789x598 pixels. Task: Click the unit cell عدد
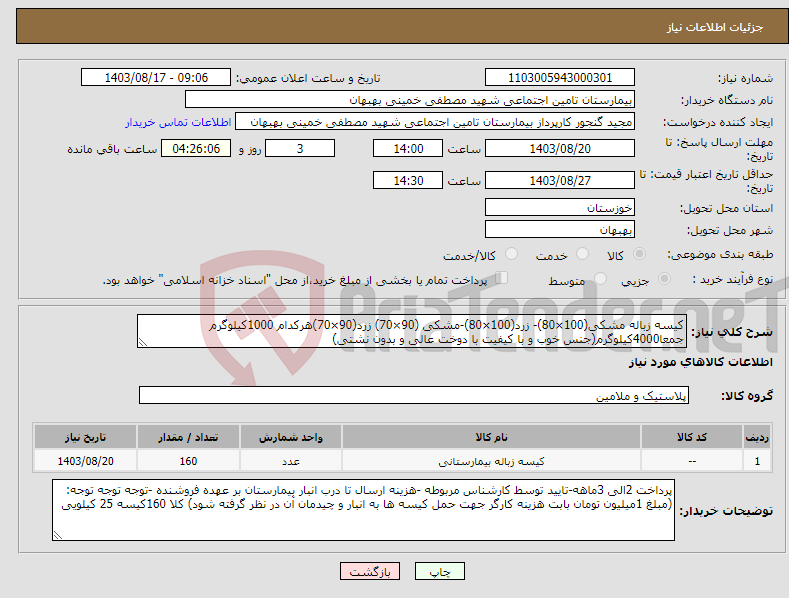coord(290,461)
